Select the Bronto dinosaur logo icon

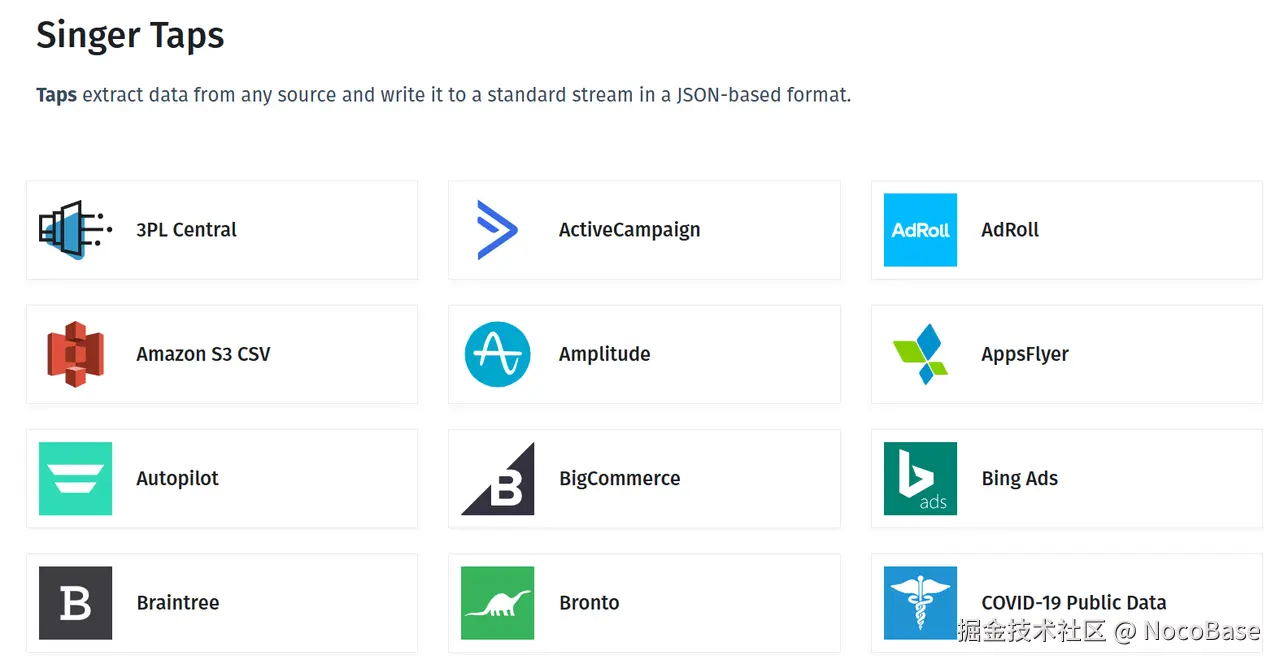pyautogui.click(x=497, y=603)
